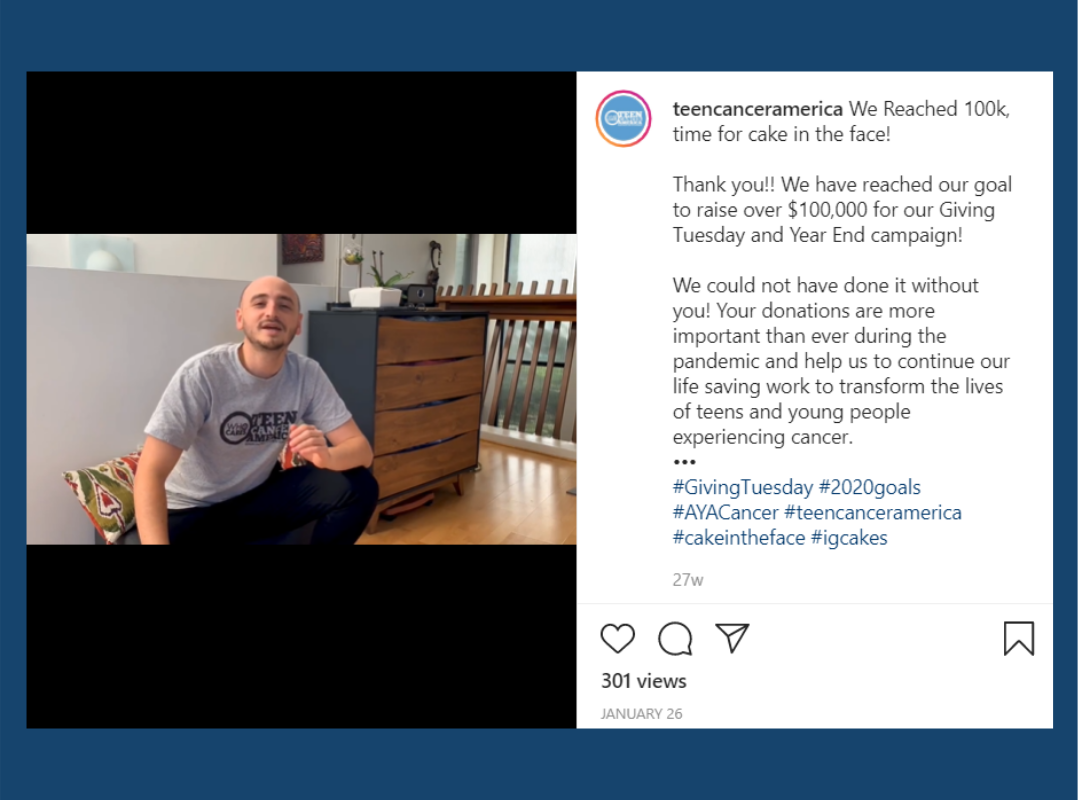Open the #cakeintheface hashtag
Screen dimensions: 1080x800
pyautogui.click(x=738, y=537)
